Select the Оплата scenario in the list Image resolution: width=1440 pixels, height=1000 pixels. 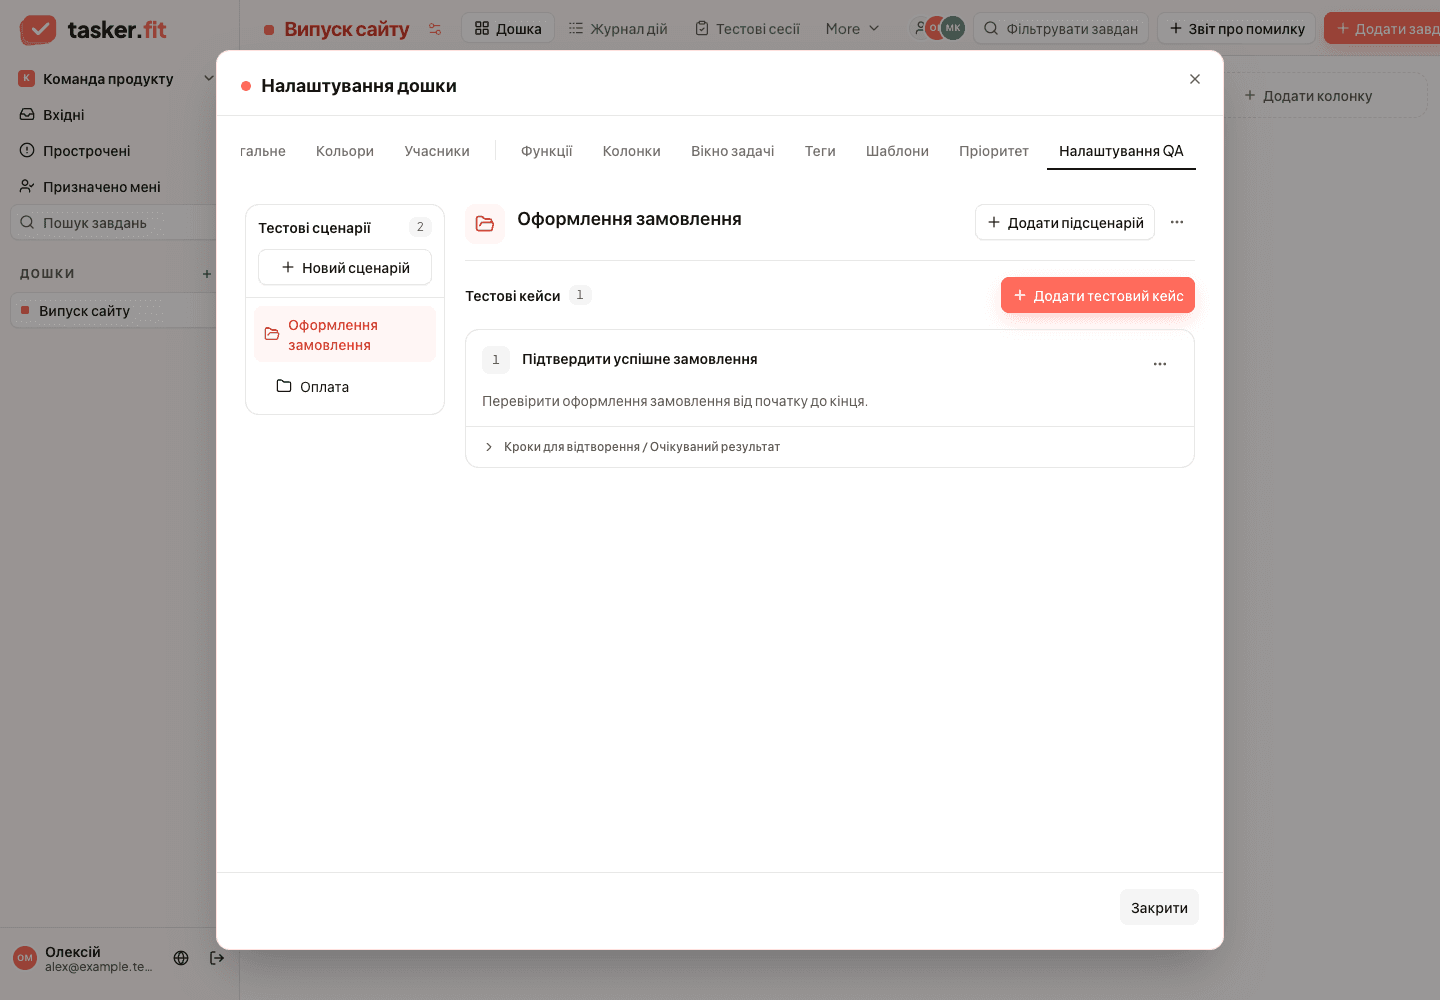(345, 386)
